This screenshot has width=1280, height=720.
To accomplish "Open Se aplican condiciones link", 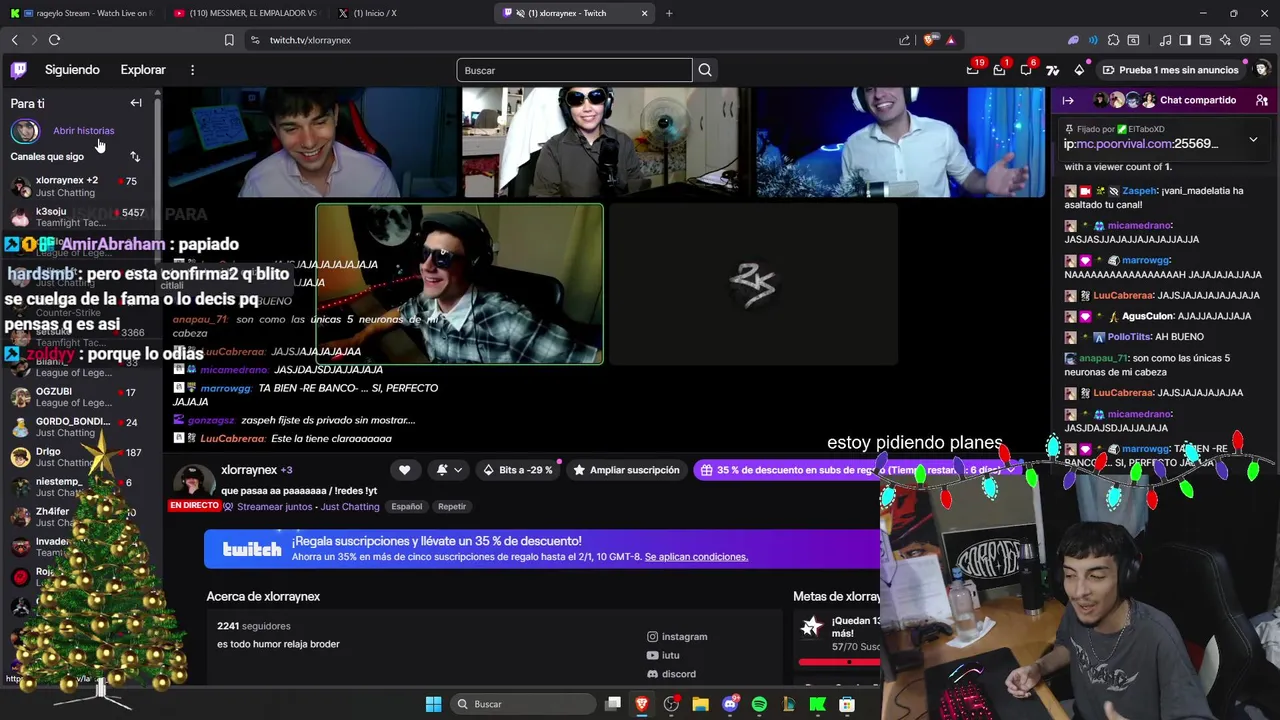I will (x=696, y=557).
